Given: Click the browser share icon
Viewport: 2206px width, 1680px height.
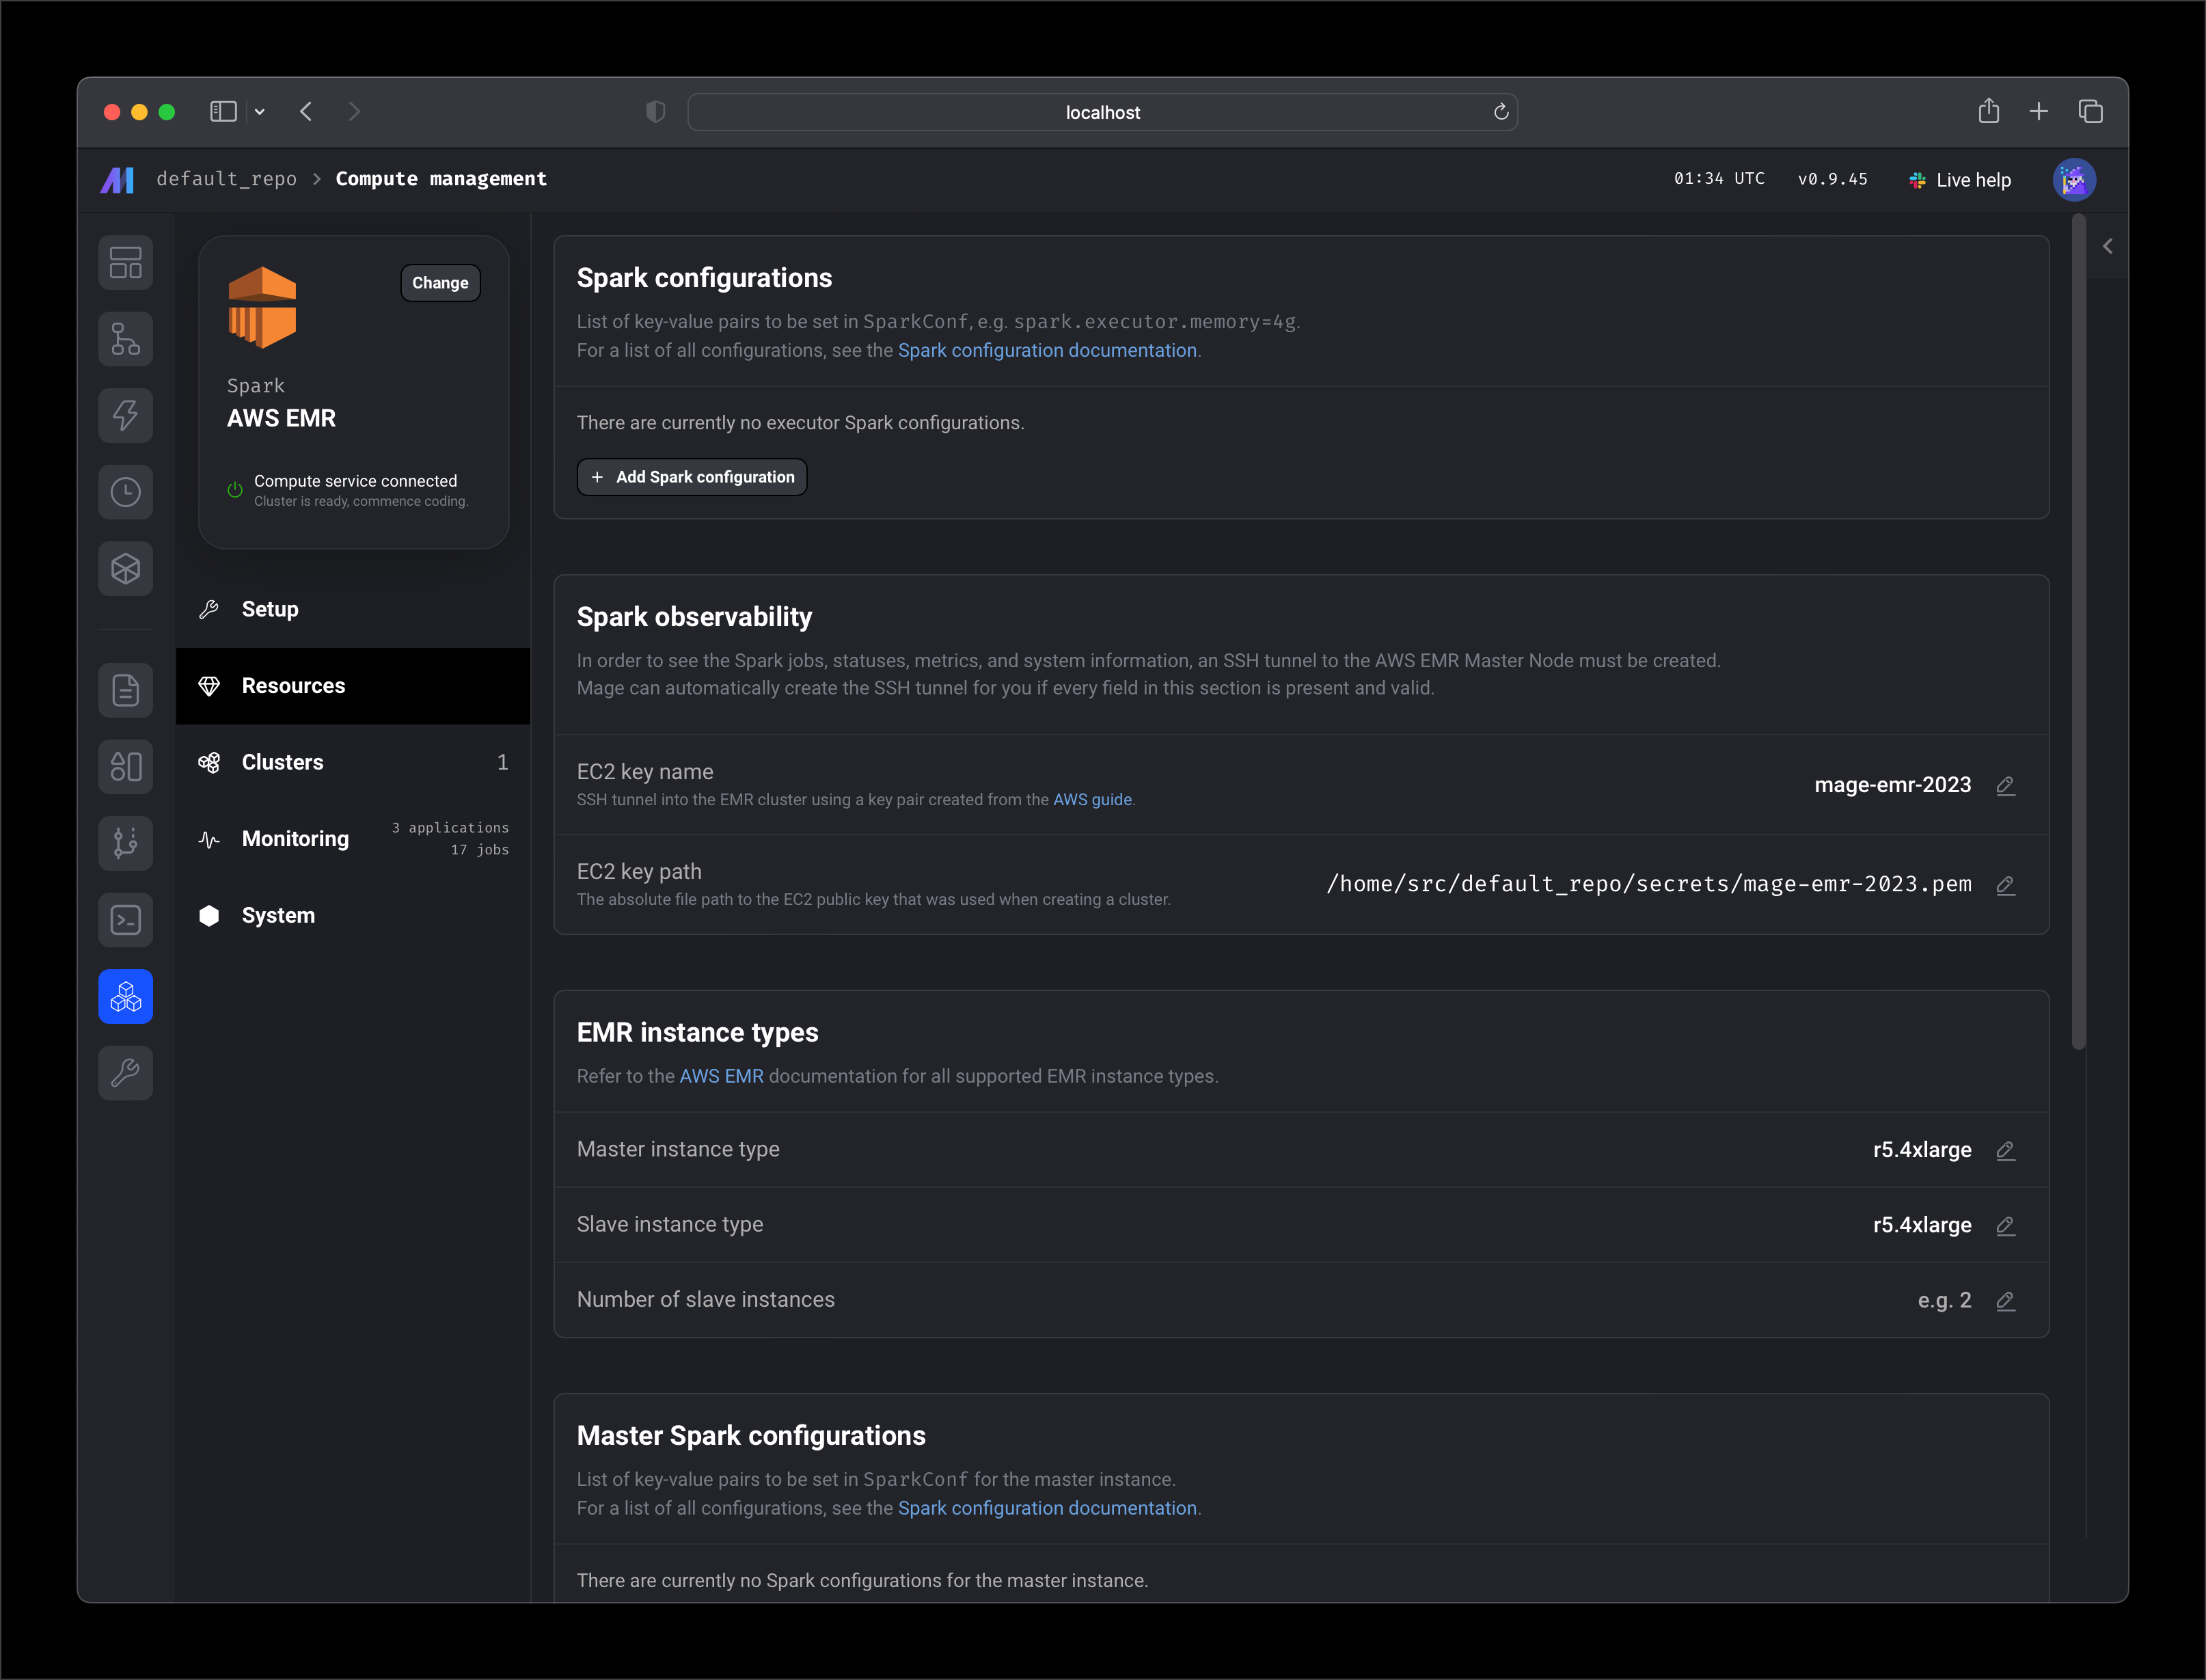Looking at the screenshot, I should coord(1989,111).
